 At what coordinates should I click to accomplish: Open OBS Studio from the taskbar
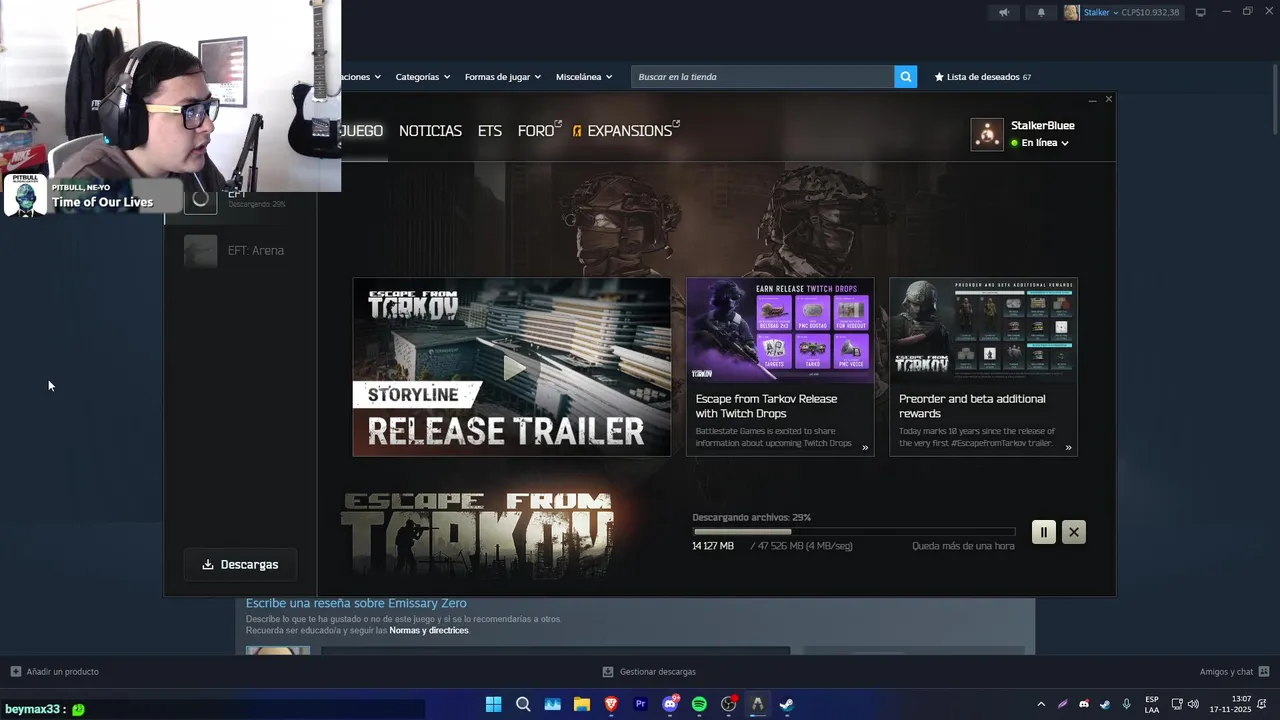729,704
